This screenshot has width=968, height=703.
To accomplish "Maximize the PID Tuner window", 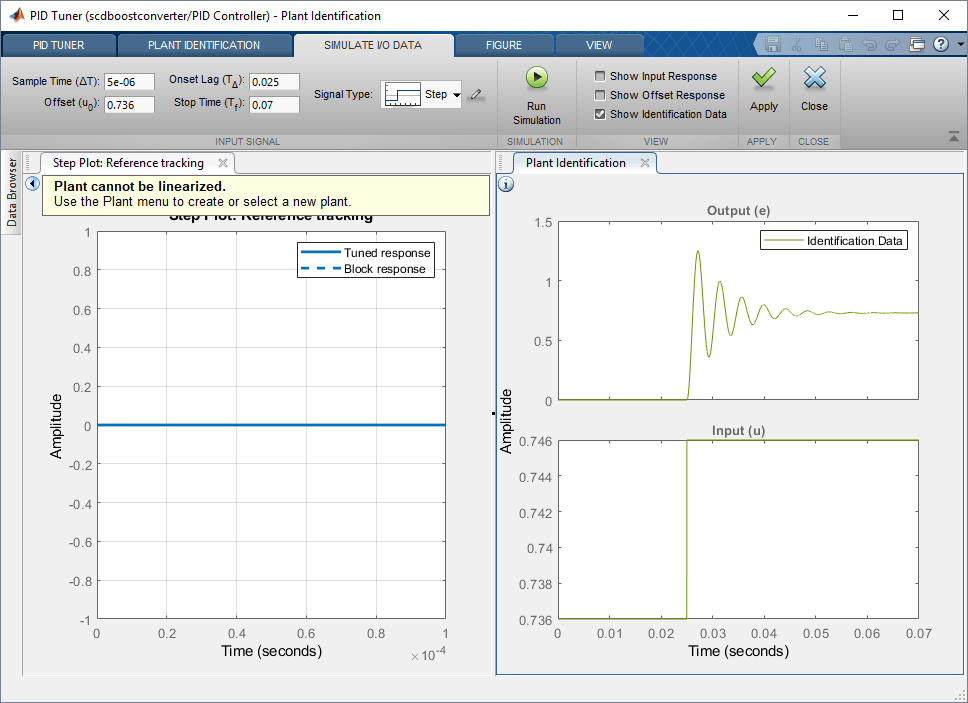I will point(898,15).
